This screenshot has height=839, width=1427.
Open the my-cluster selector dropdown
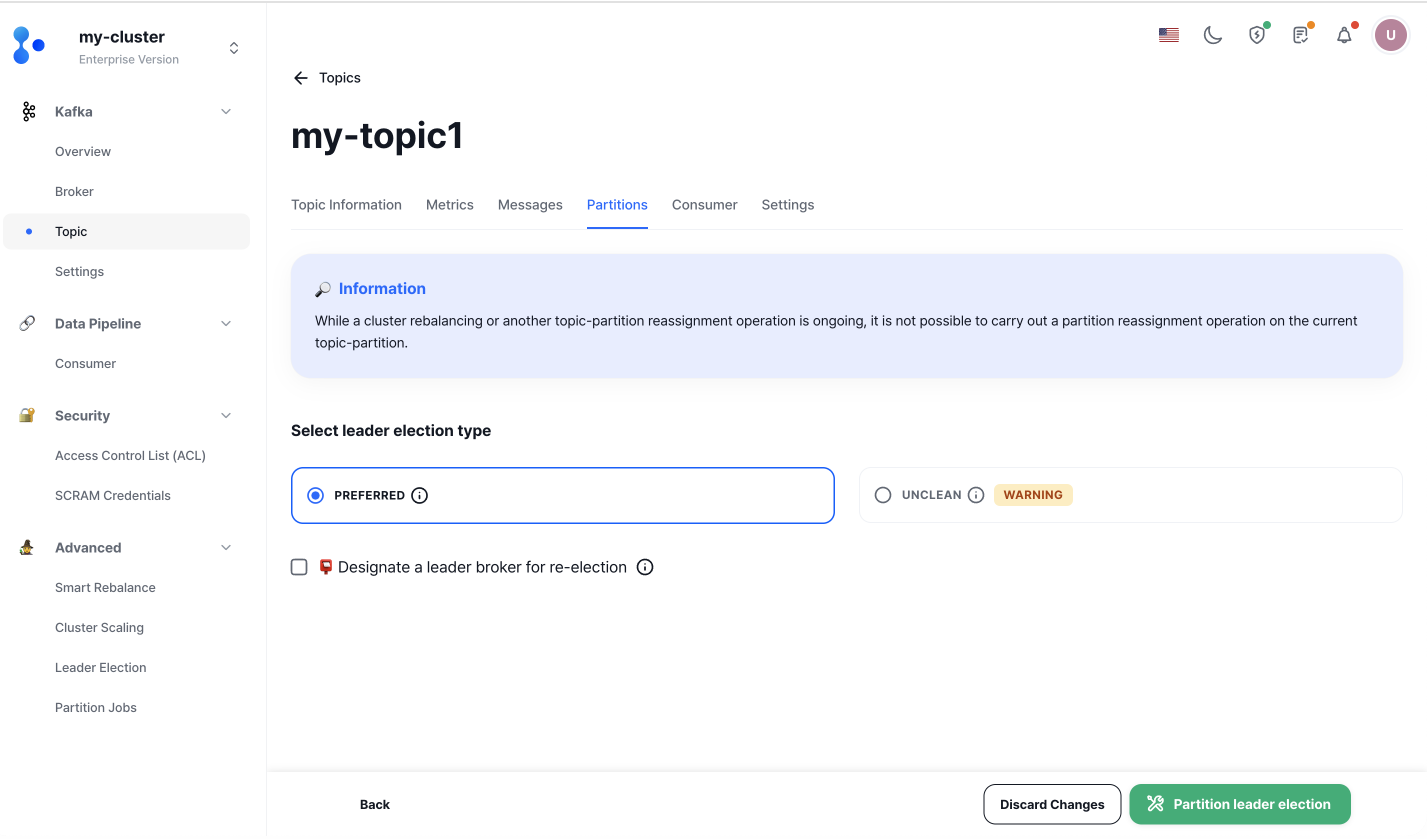(233, 48)
